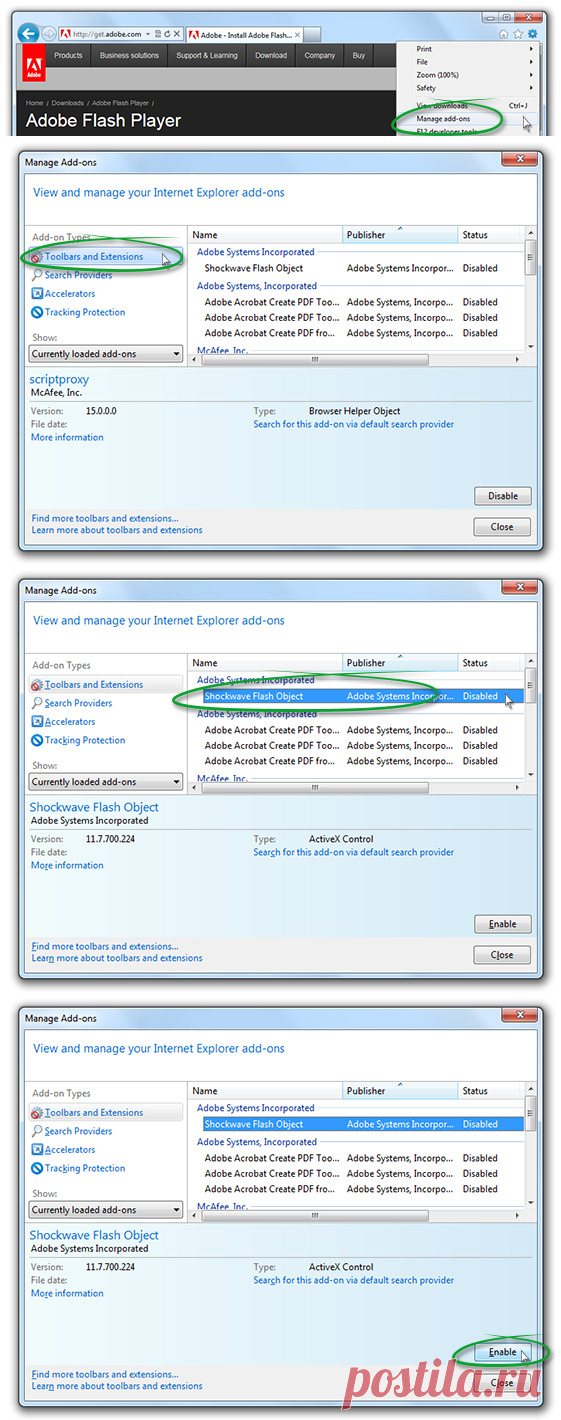
Task: Go to browser Home icon
Action: tap(503, 34)
